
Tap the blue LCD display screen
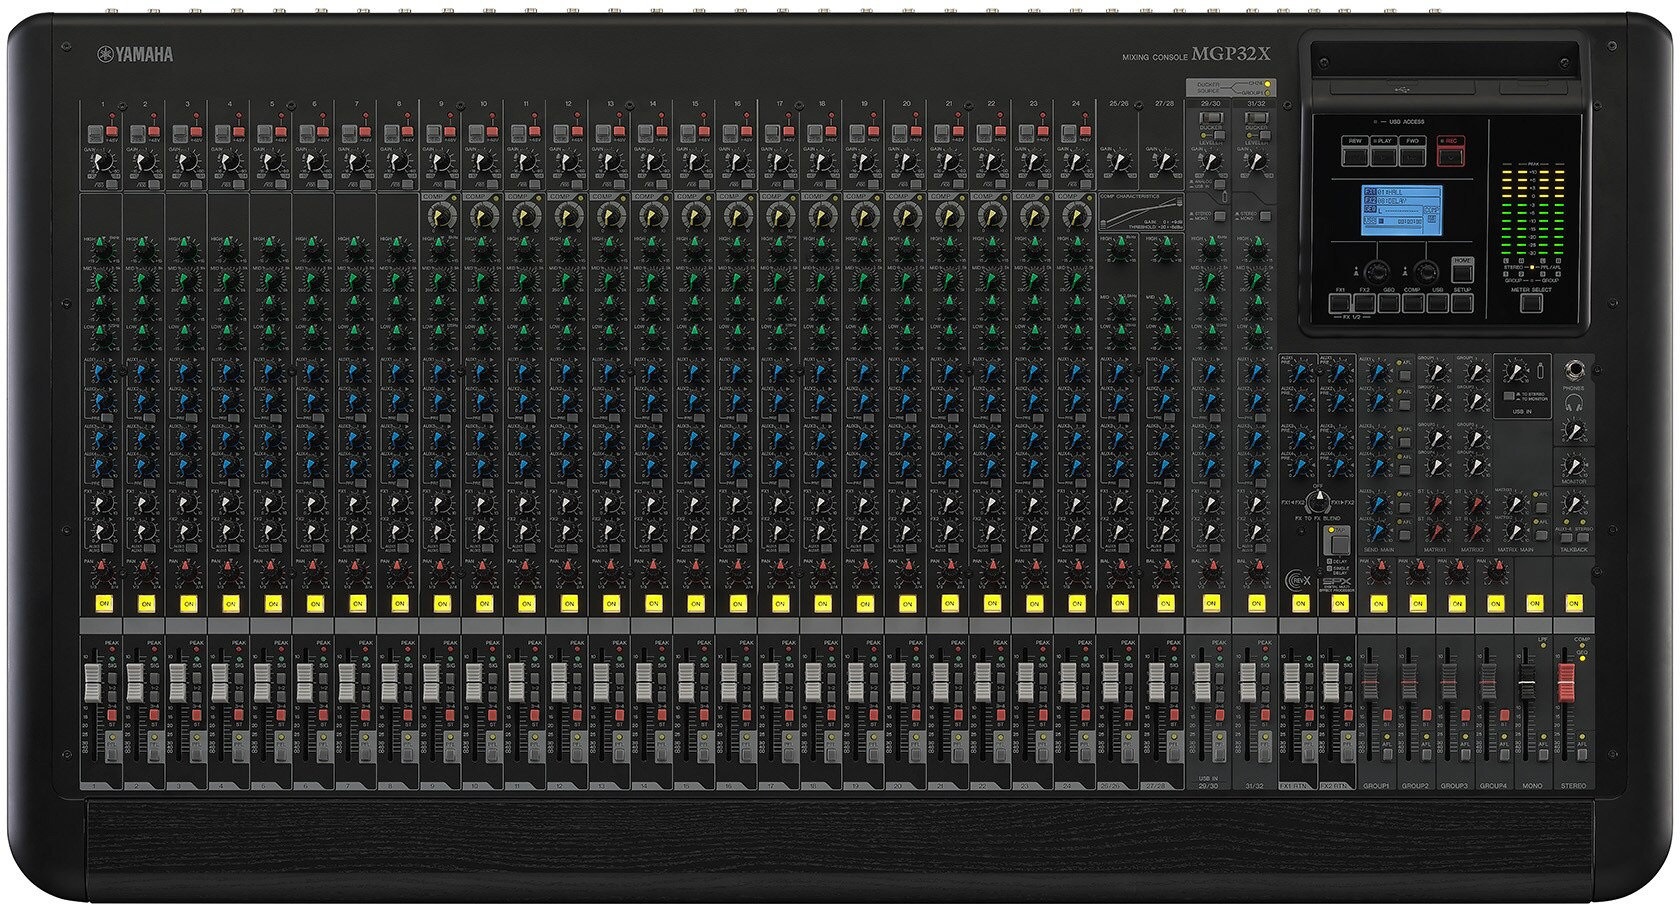(1400, 211)
